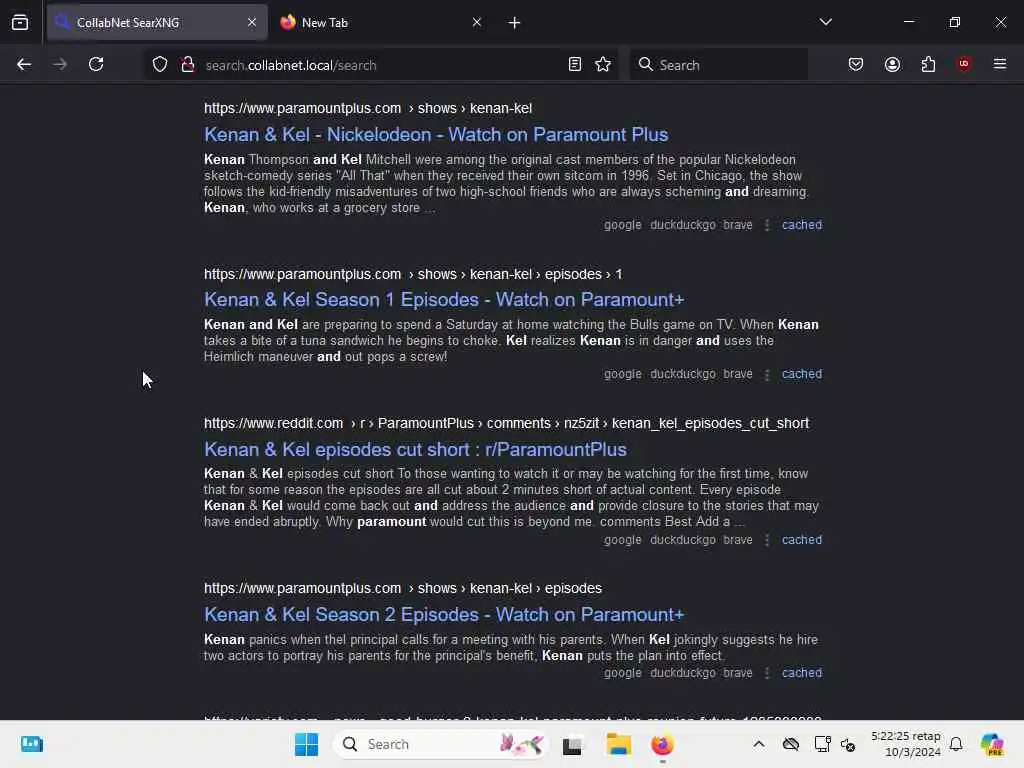1024x768 pixels.
Task: Open network display tray icon
Action: click(822, 744)
